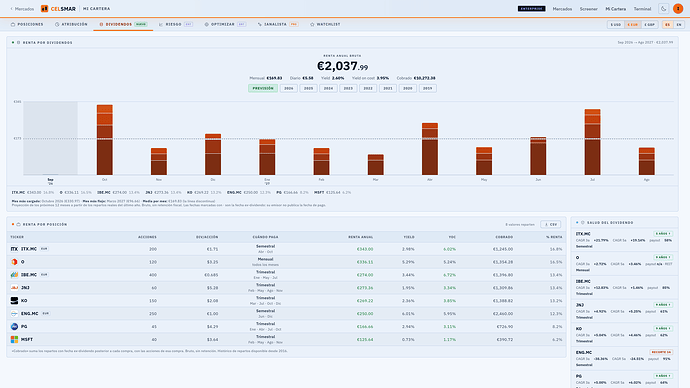Click the October dividend bar
690x388 pixels.
point(105,140)
